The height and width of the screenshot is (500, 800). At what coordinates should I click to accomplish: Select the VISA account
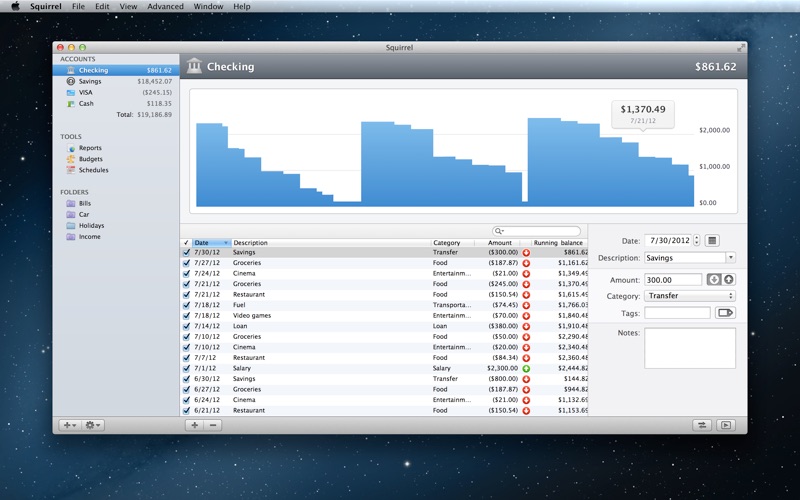click(x=88, y=92)
